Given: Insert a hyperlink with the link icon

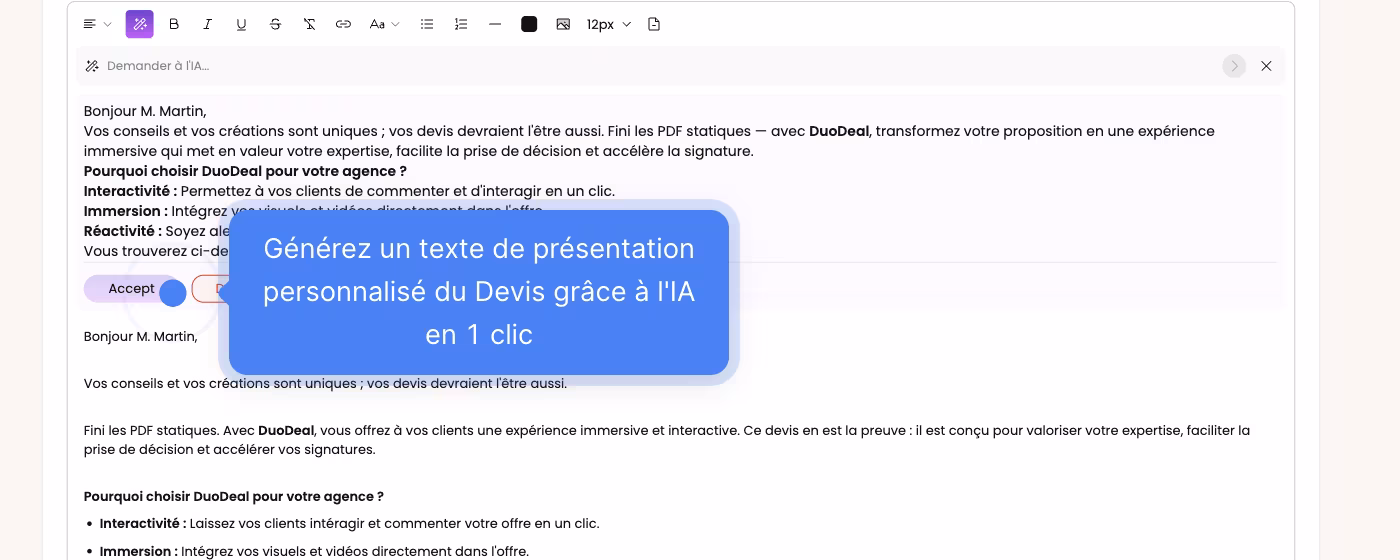Looking at the screenshot, I should [x=343, y=24].
